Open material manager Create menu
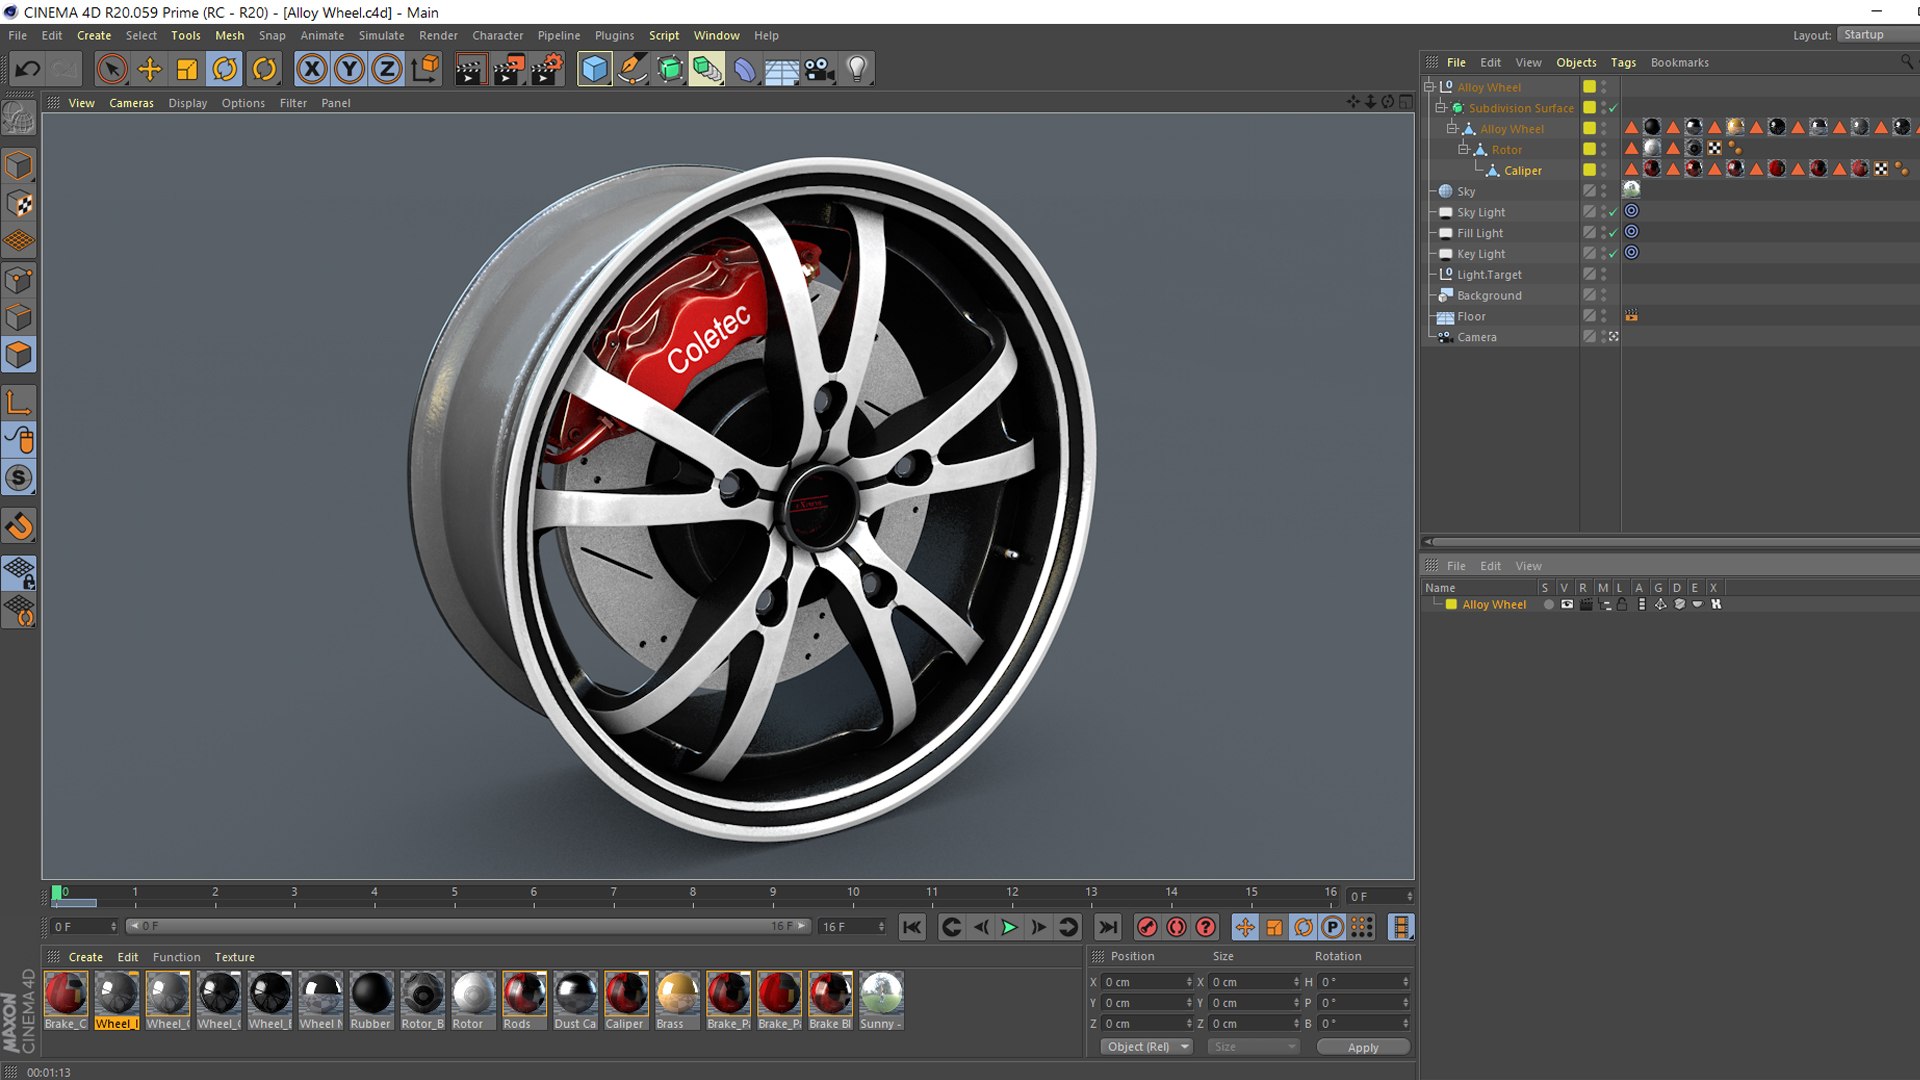The width and height of the screenshot is (1920, 1080). click(x=85, y=957)
